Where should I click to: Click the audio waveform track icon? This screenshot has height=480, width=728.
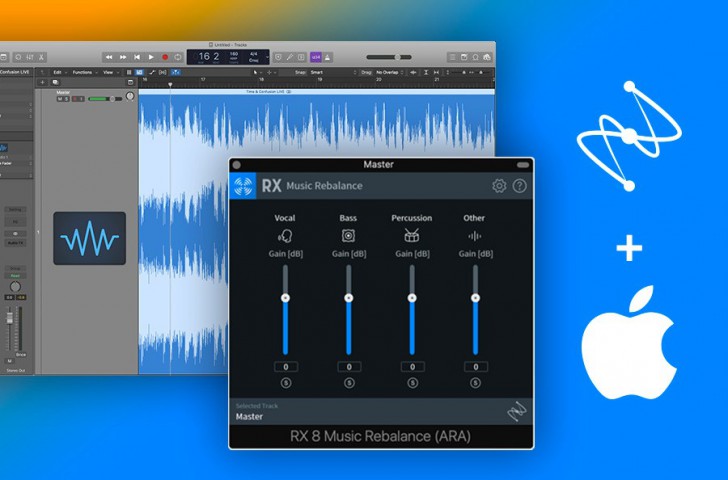90,239
